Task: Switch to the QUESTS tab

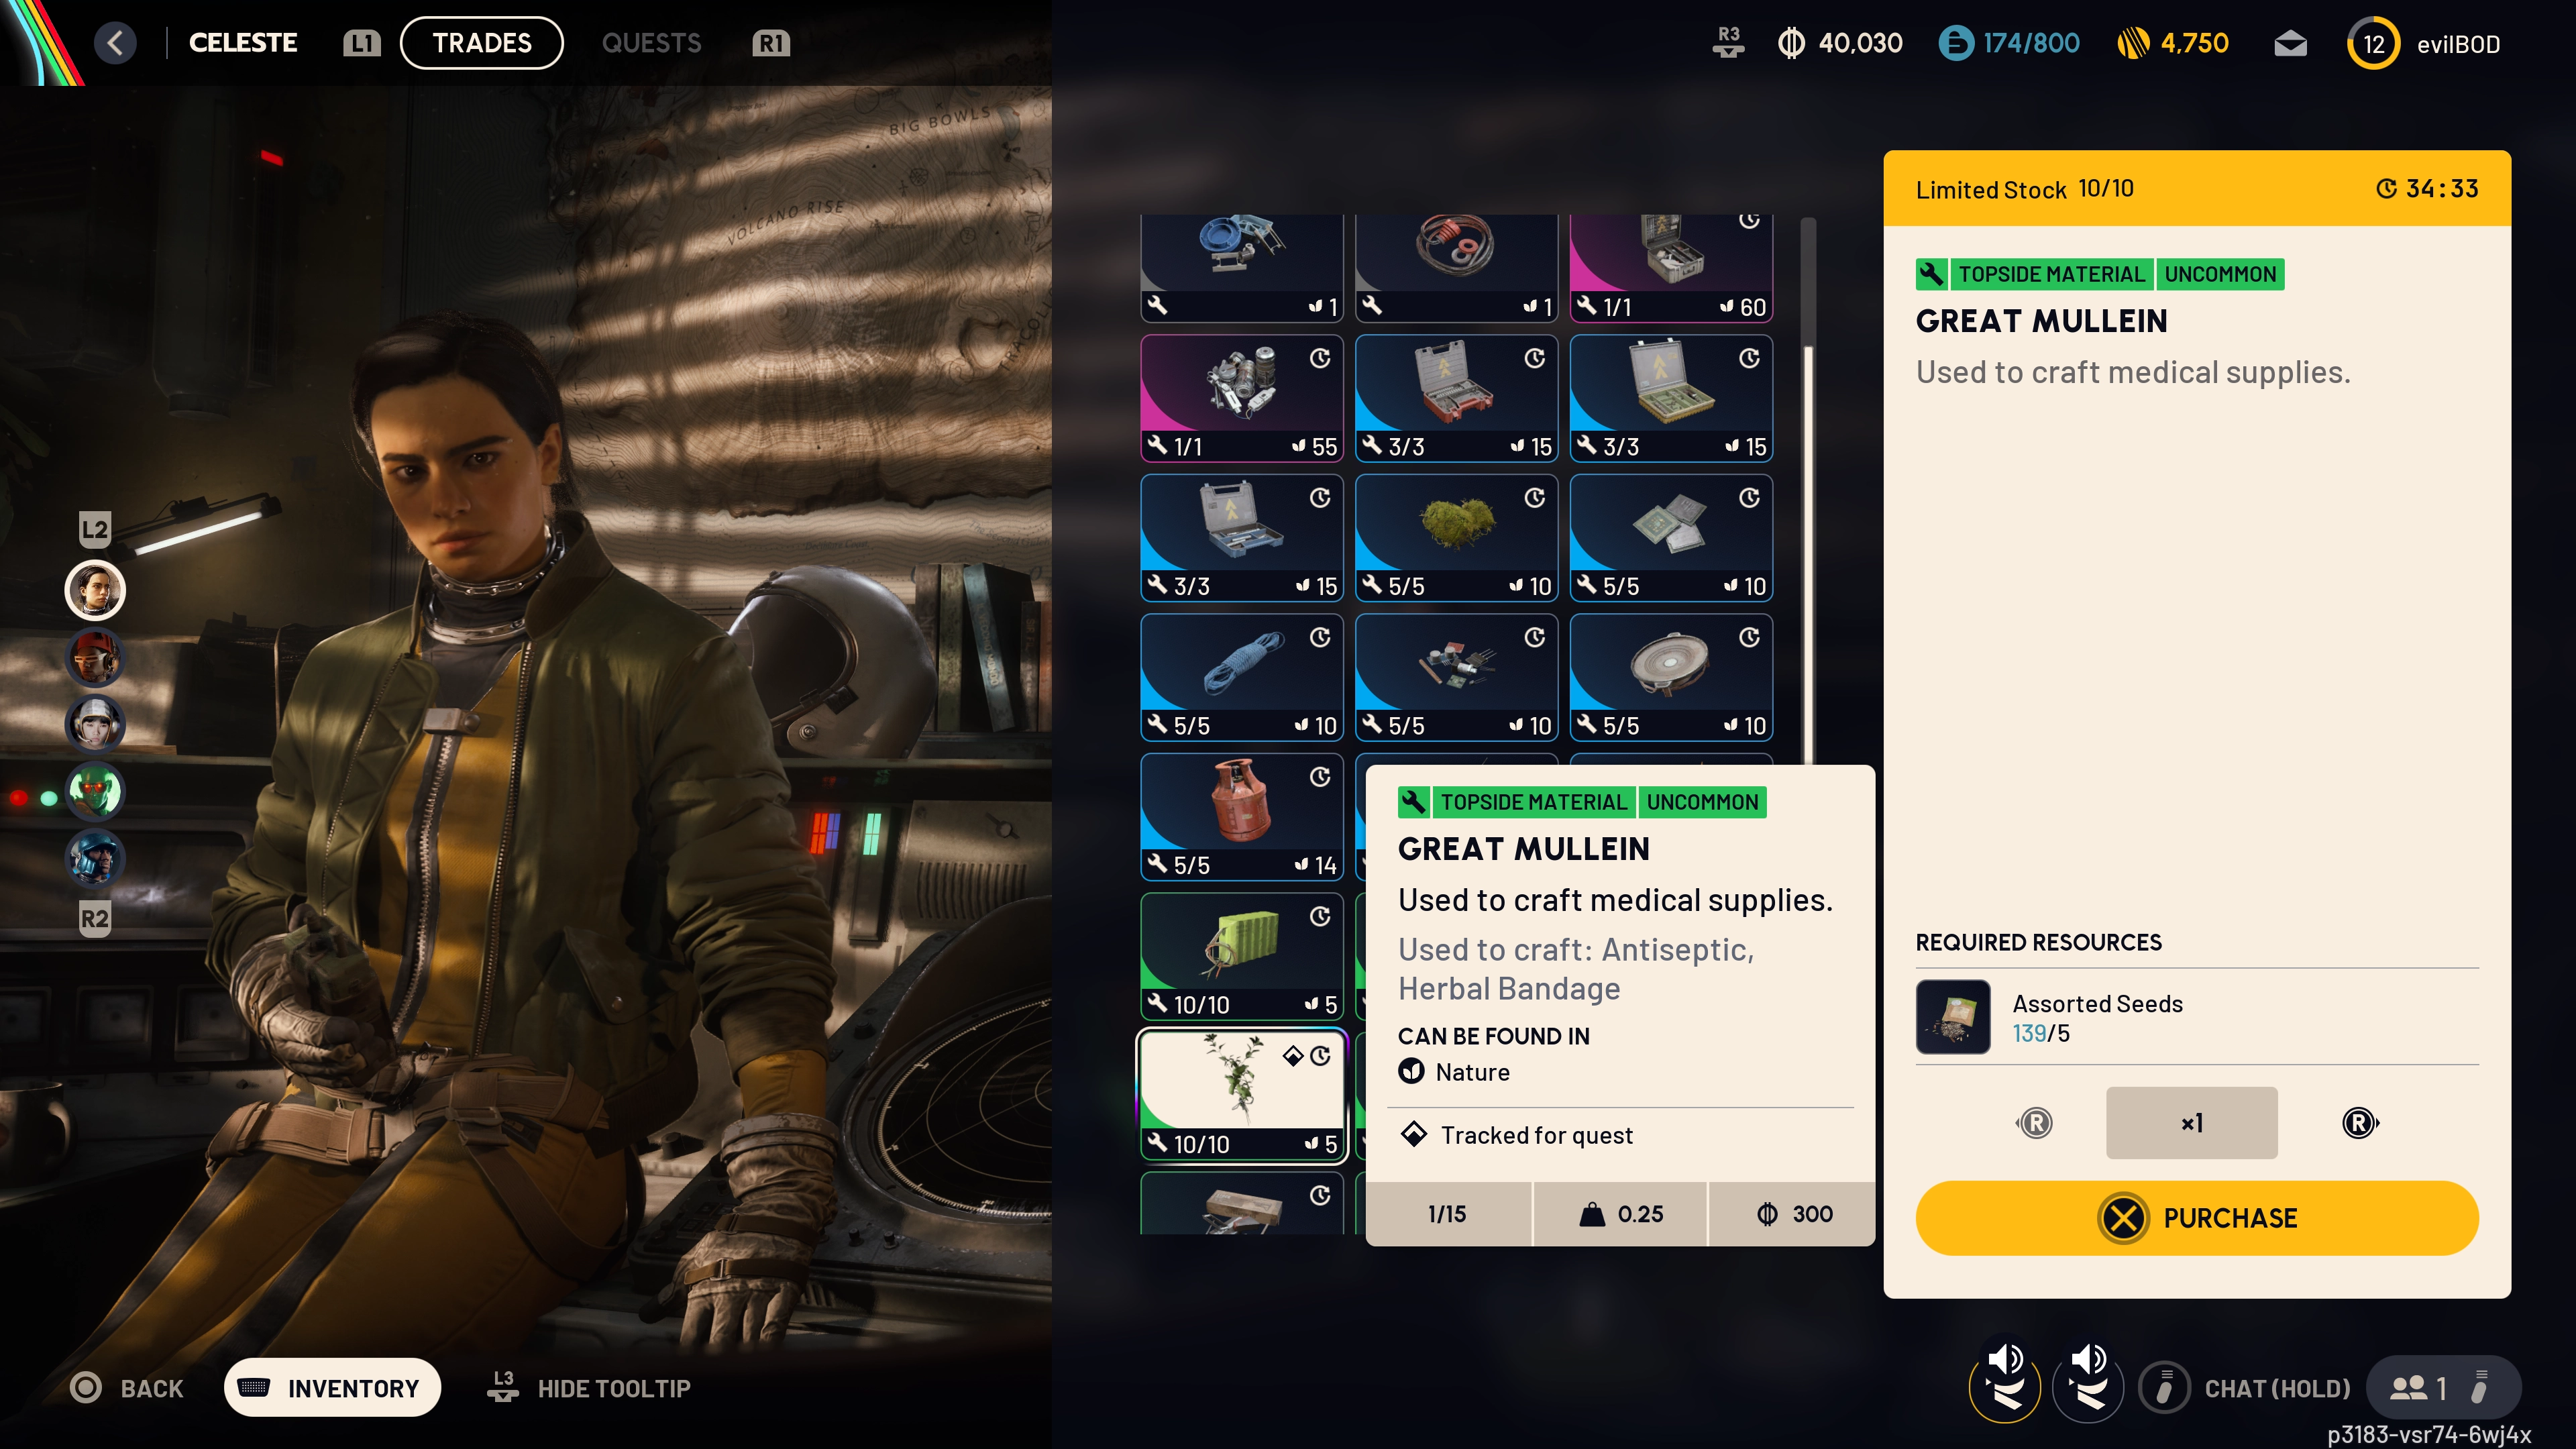Action: click(651, 43)
